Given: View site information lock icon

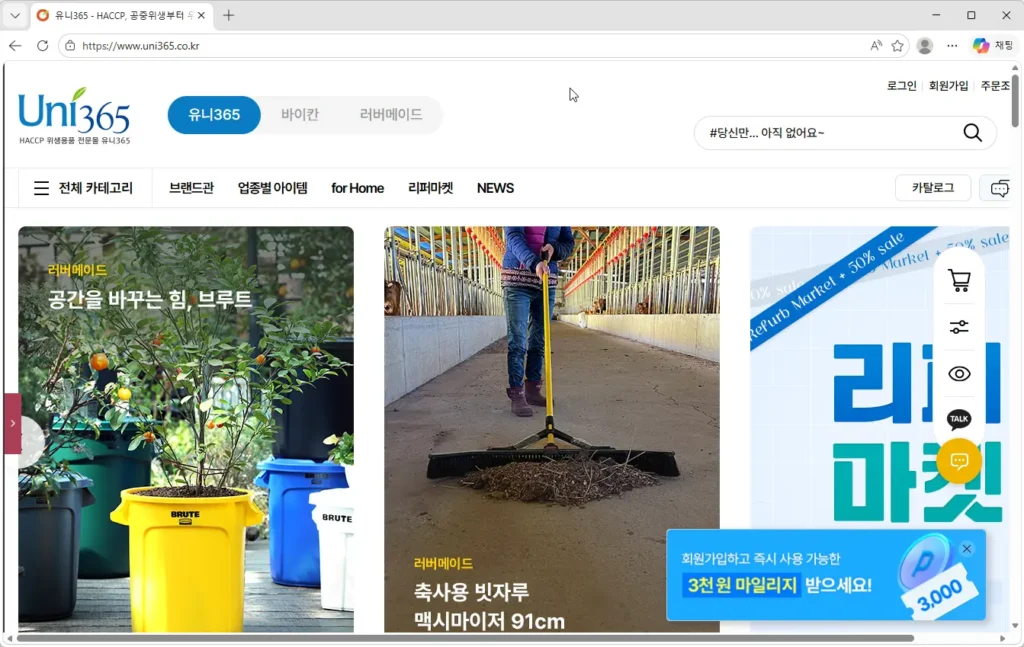Looking at the screenshot, I should pyautogui.click(x=70, y=46).
